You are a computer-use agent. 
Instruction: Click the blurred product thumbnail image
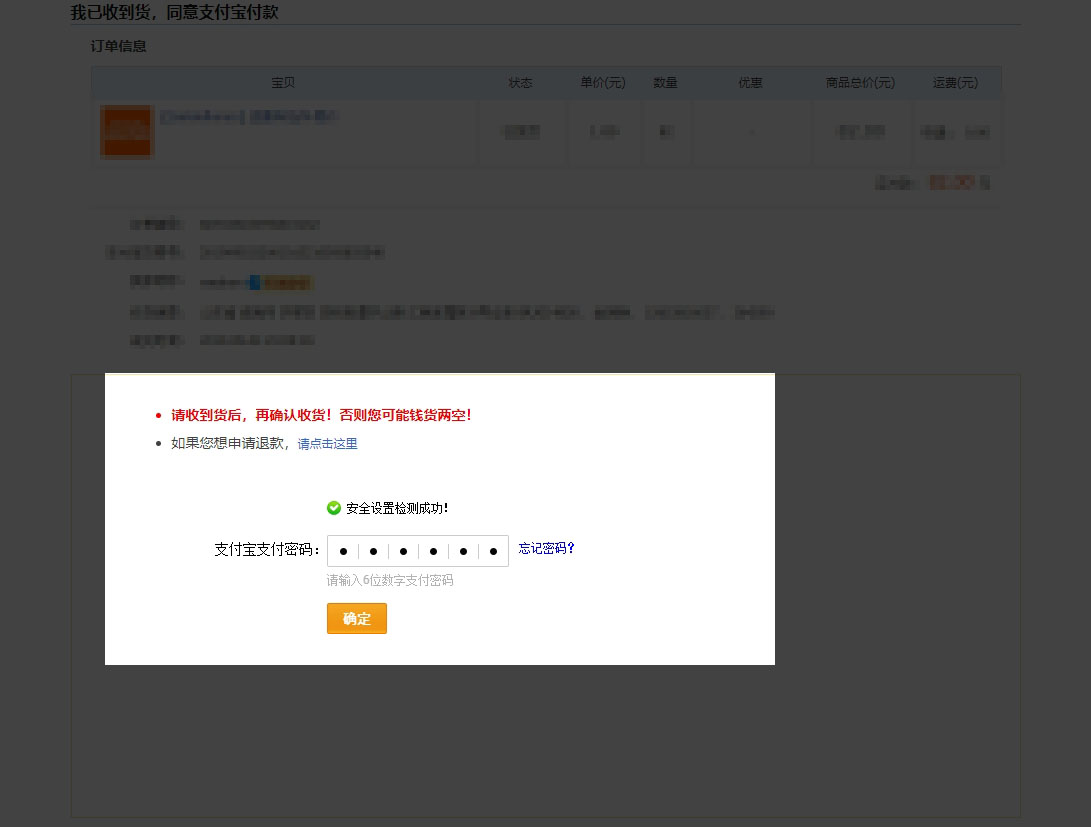pos(126,131)
